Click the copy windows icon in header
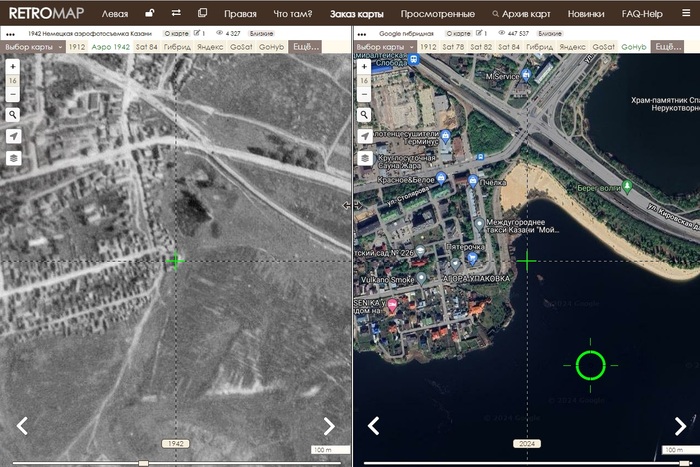The height and width of the screenshot is (467, 700). [x=203, y=14]
